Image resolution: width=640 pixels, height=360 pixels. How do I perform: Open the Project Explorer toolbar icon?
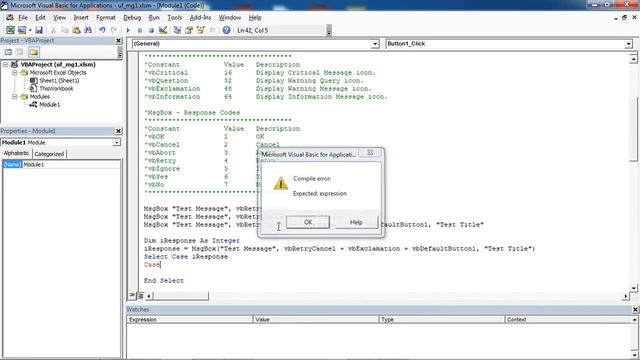[x=177, y=30]
